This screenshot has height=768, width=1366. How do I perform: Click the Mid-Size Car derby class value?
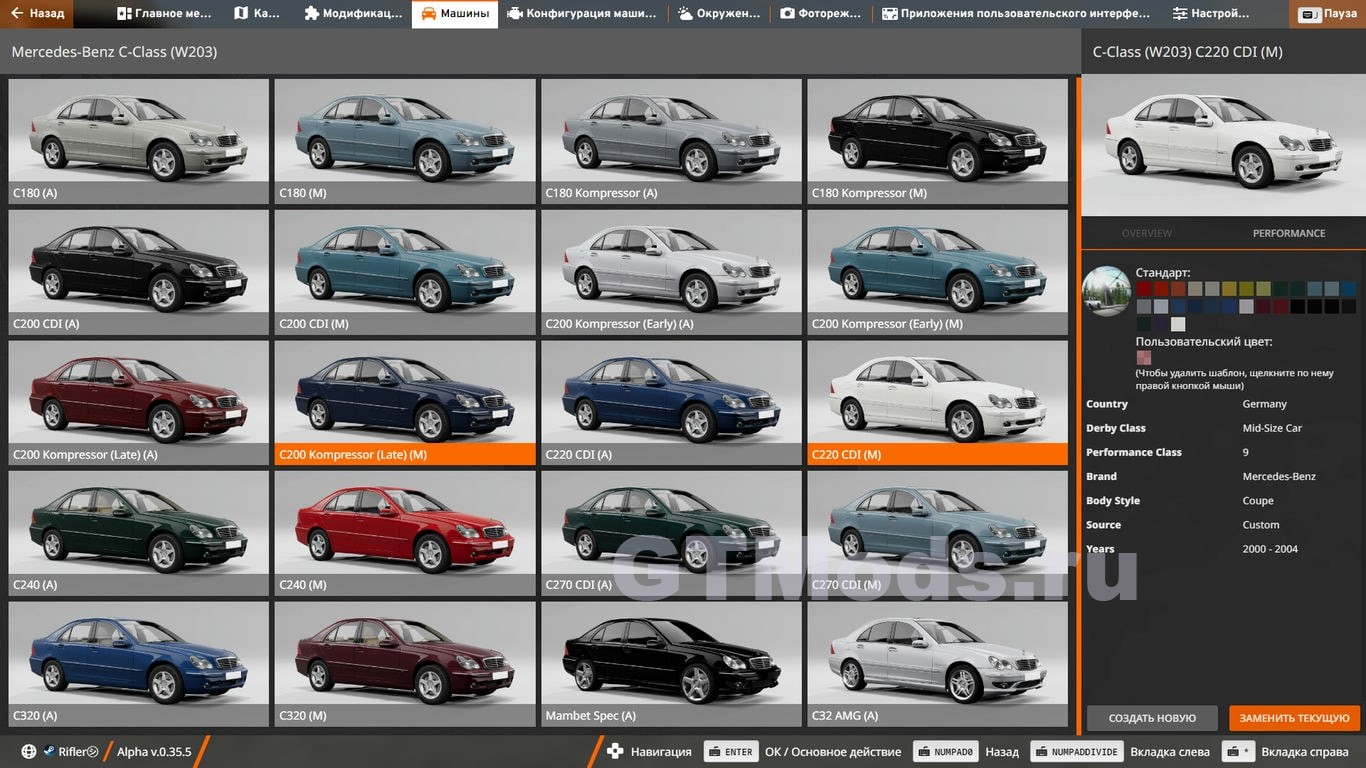point(1272,428)
